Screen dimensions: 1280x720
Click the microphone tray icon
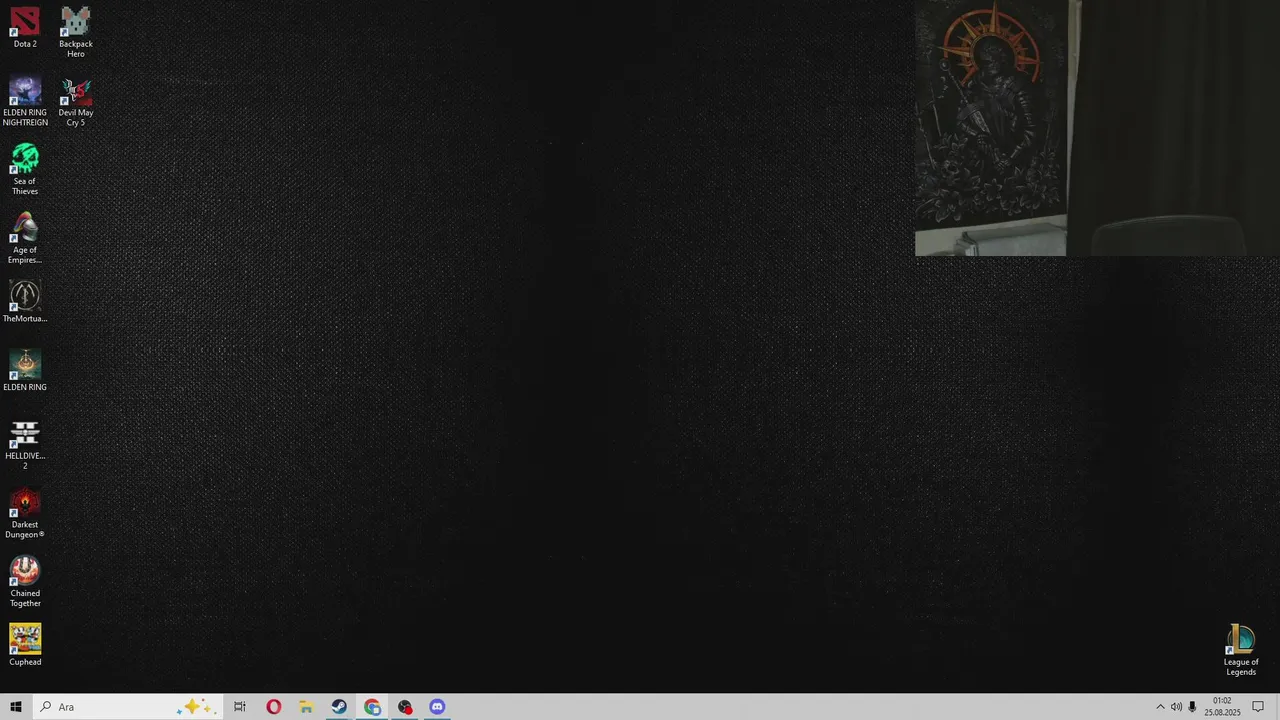(1192, 707)
